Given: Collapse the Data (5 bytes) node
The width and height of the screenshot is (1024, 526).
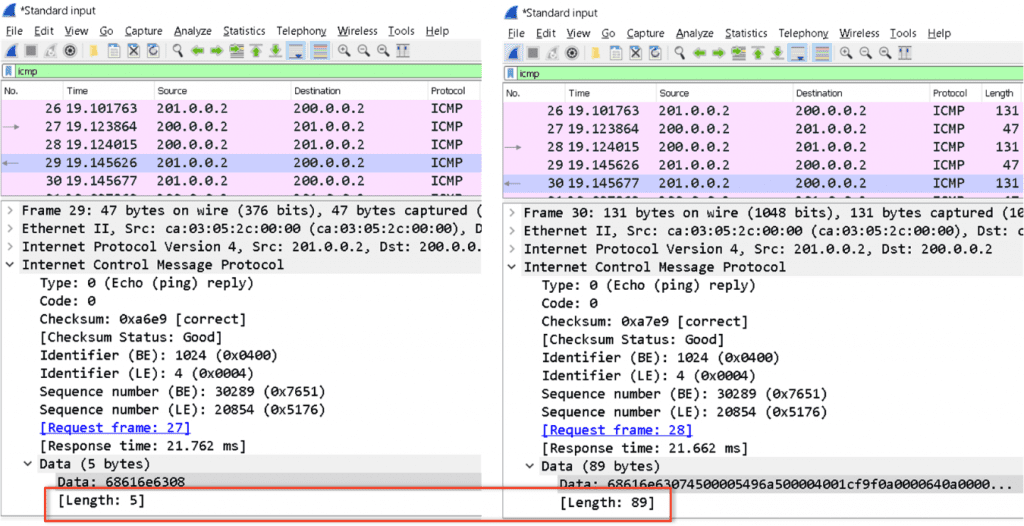Looking at the screenshot, I should (x=28, y=464).
